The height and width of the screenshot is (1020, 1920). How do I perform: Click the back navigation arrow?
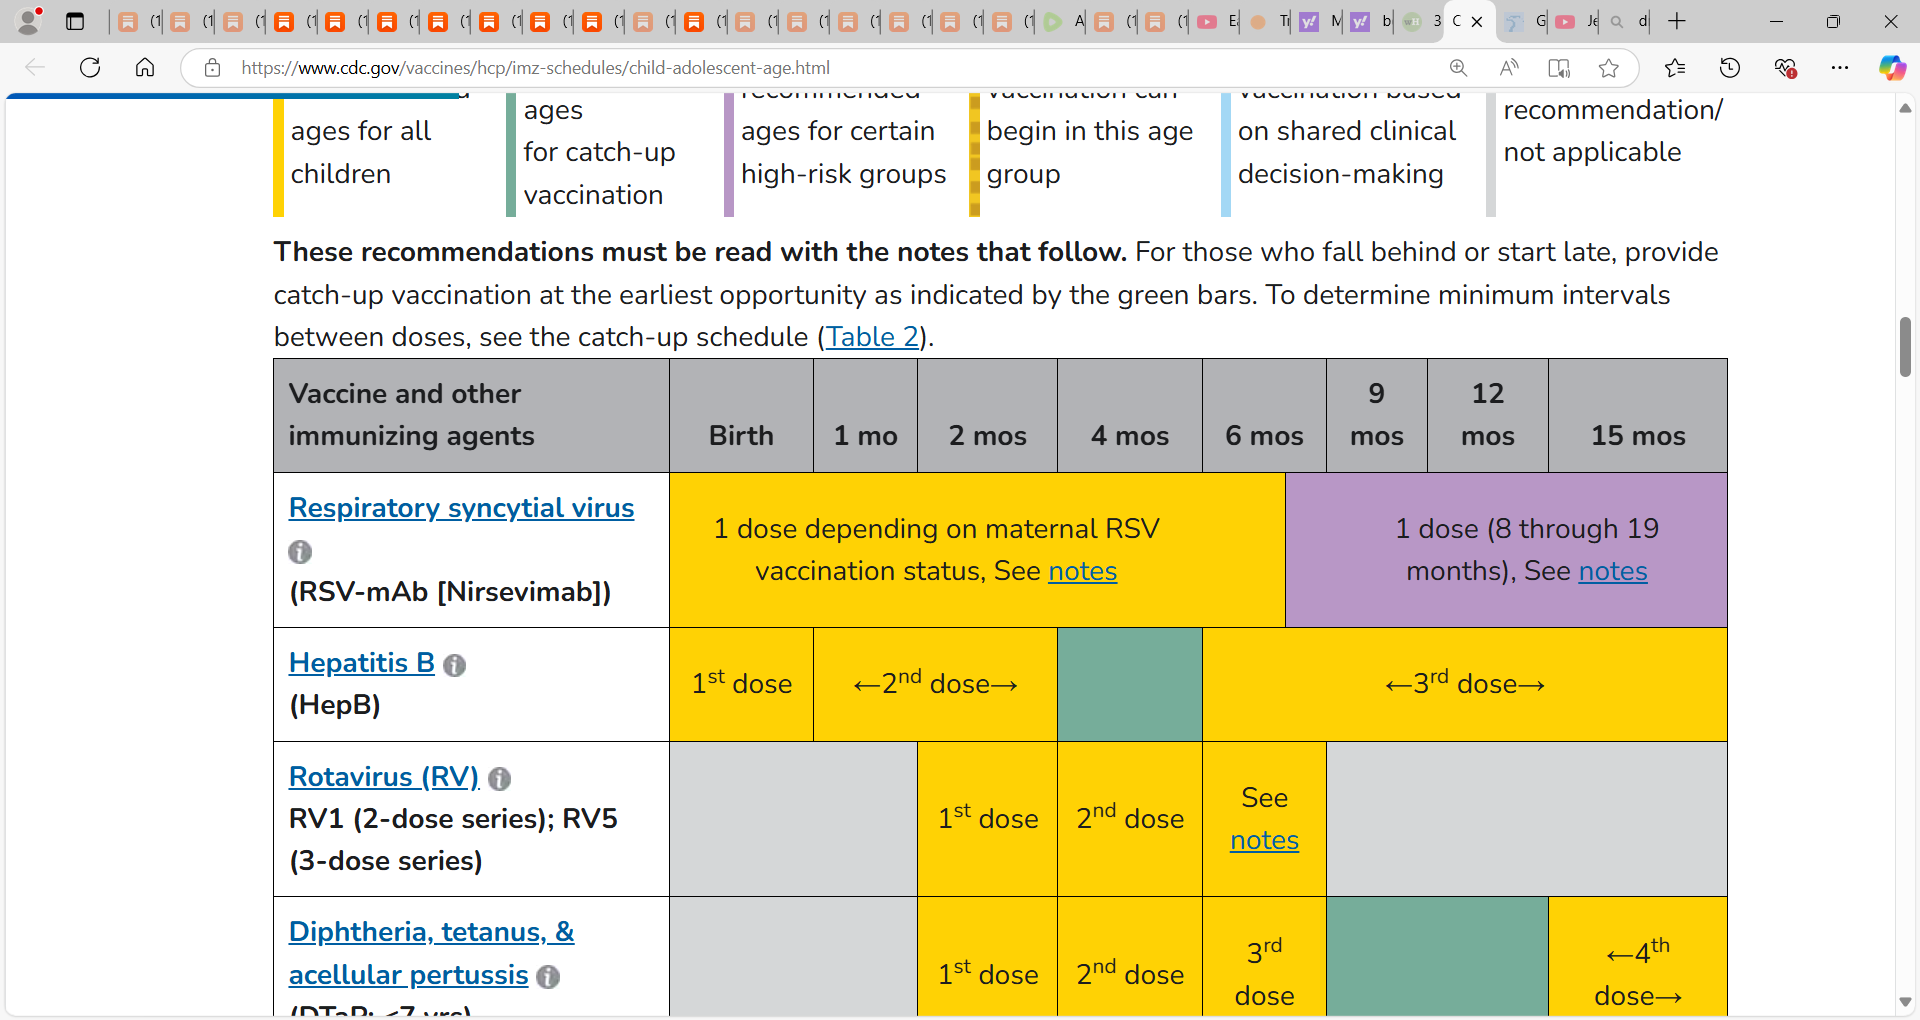tap(35, 68)
